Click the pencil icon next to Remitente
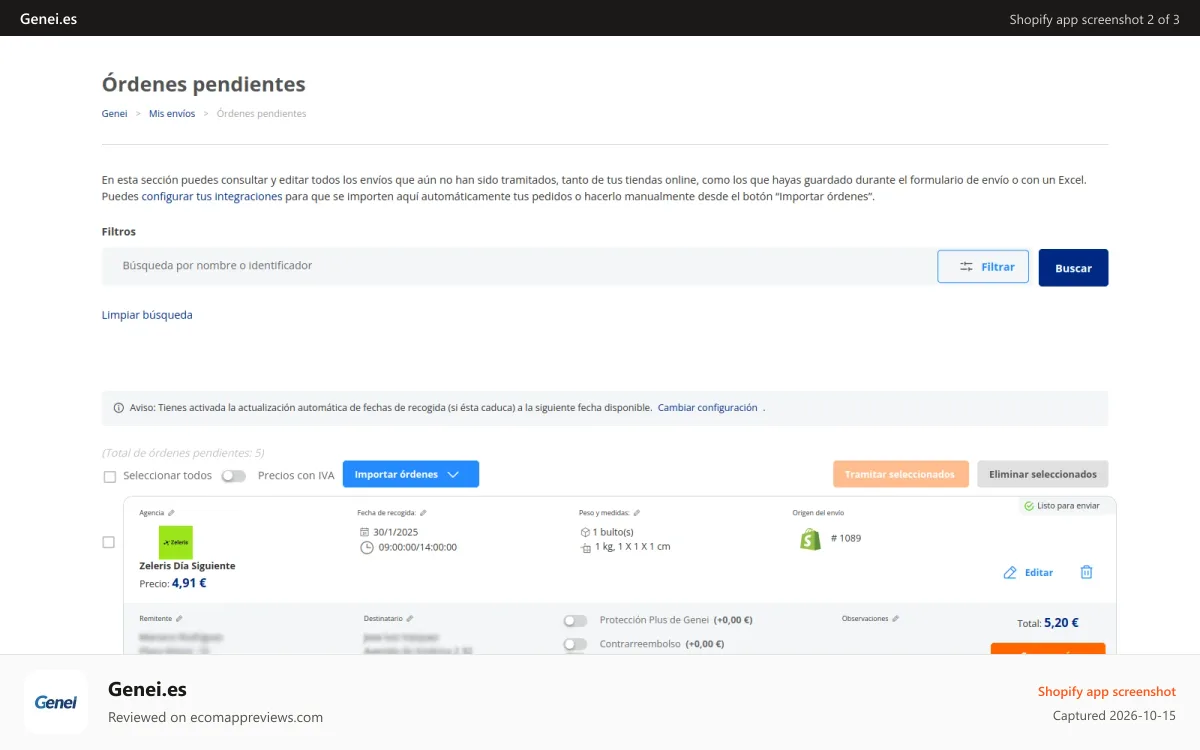 coord(179,619)
